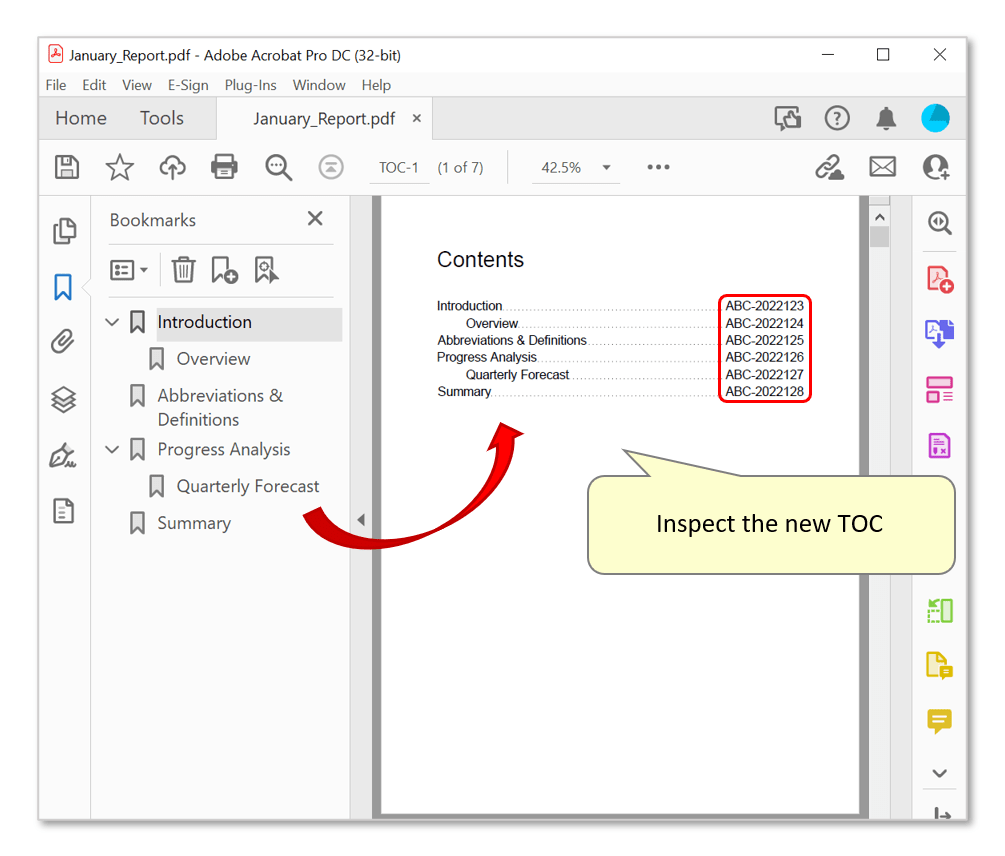Open the Create PDF tool
This screenshot has width=1005, height=856.
click(940, 277)
